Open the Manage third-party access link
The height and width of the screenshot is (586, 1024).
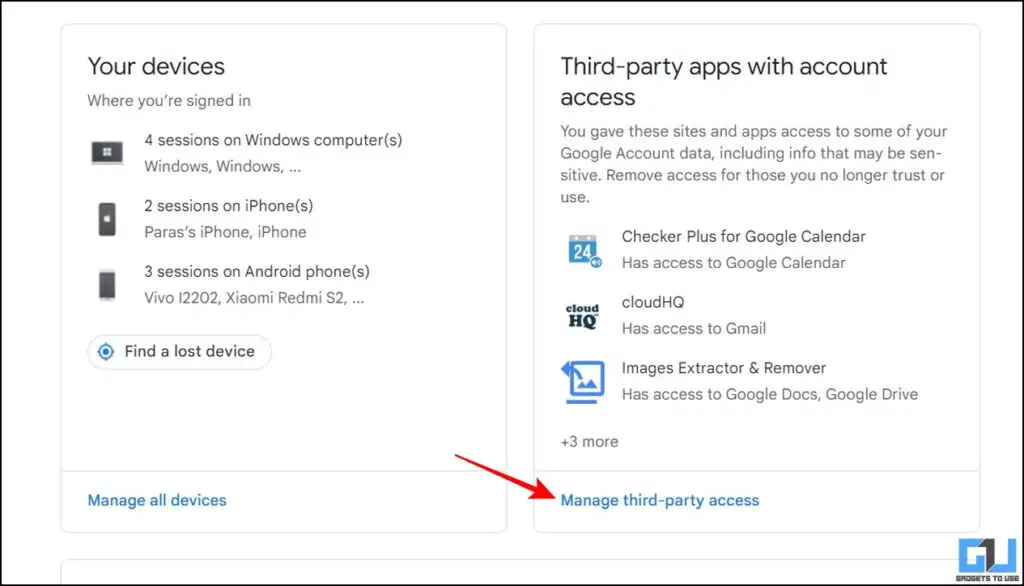coord(660,500)
